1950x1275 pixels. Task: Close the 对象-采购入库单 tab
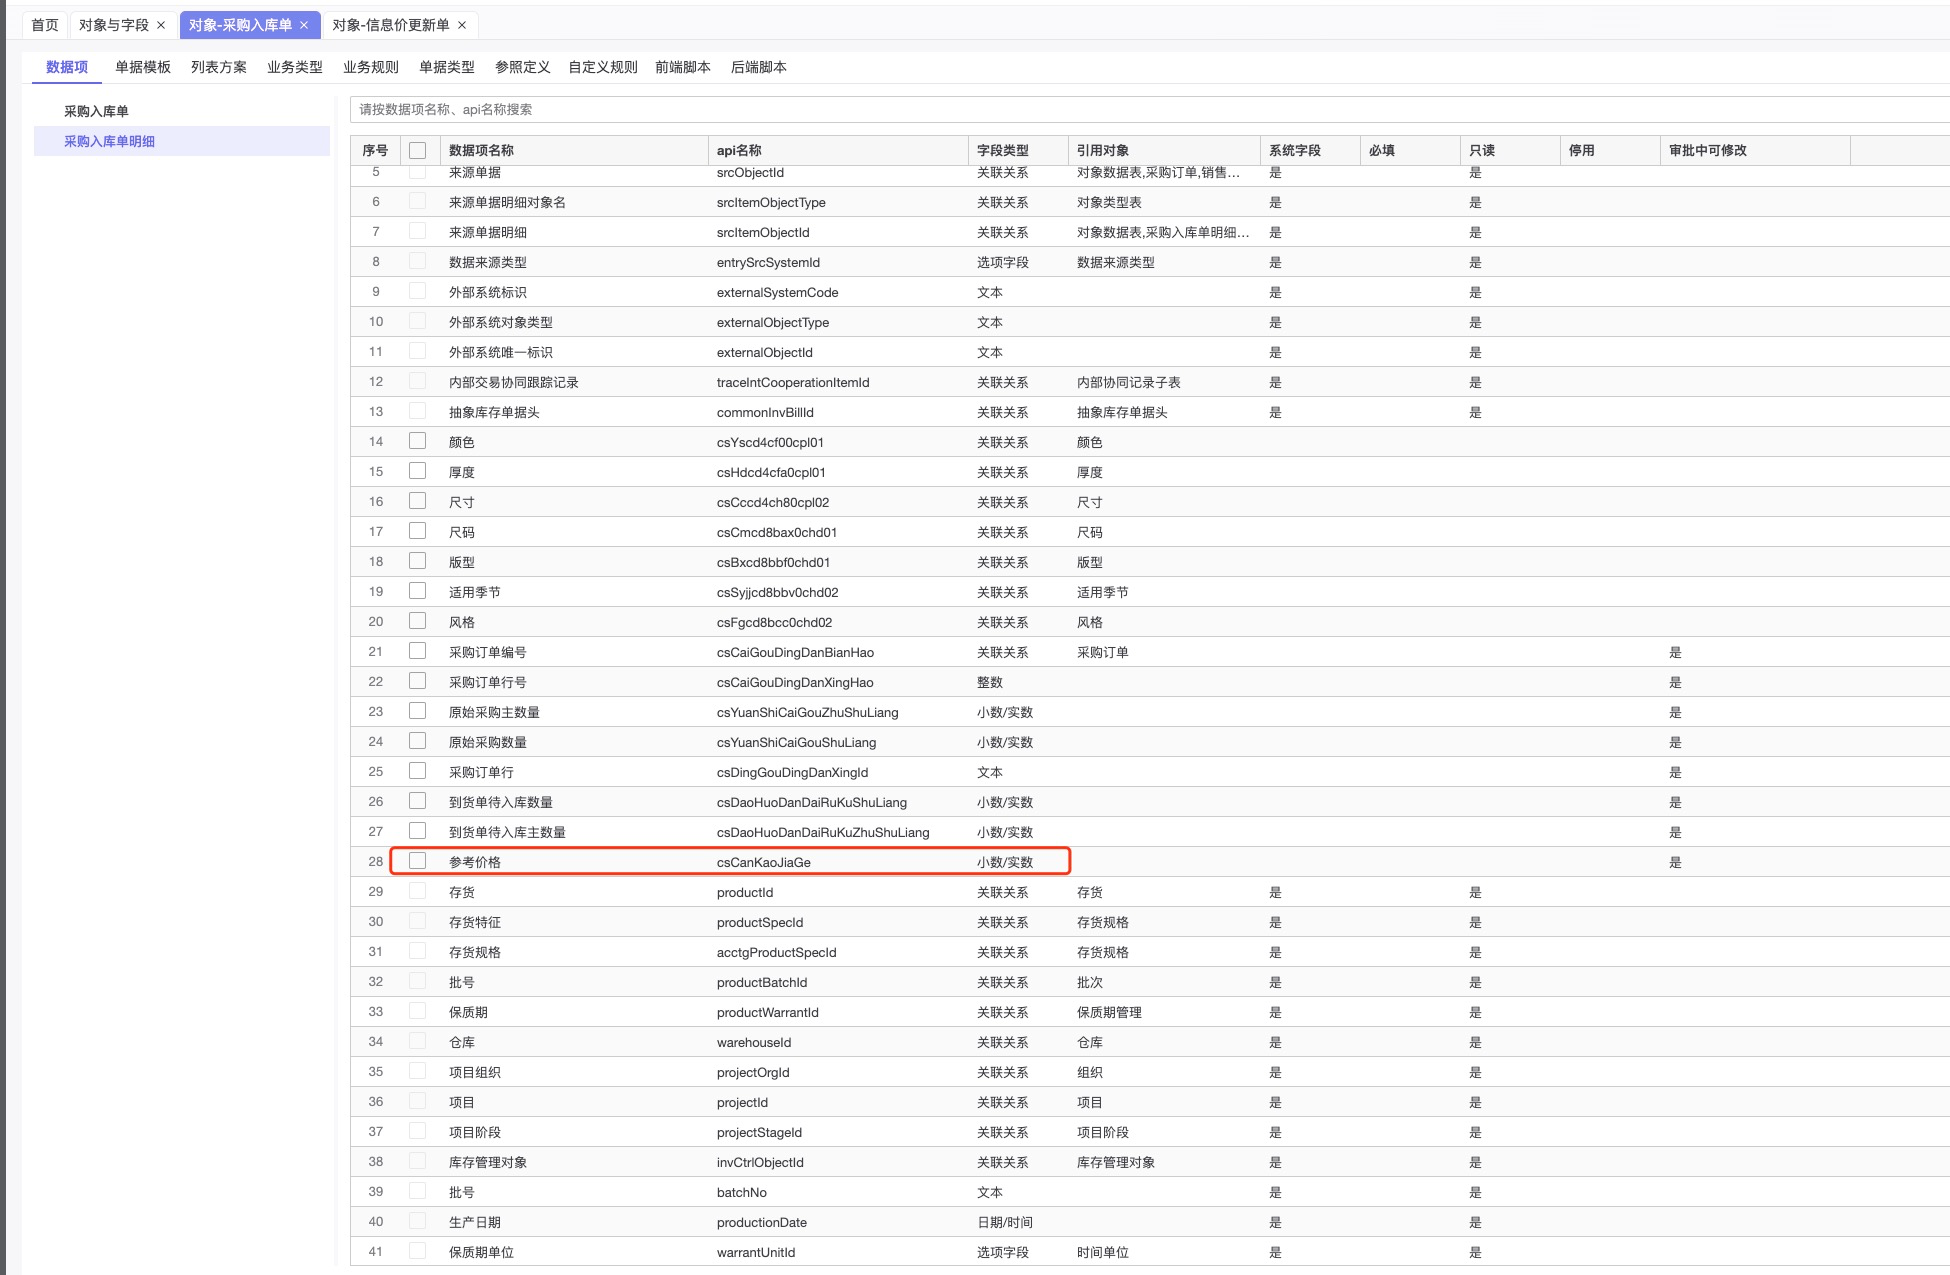pos(304,25)
